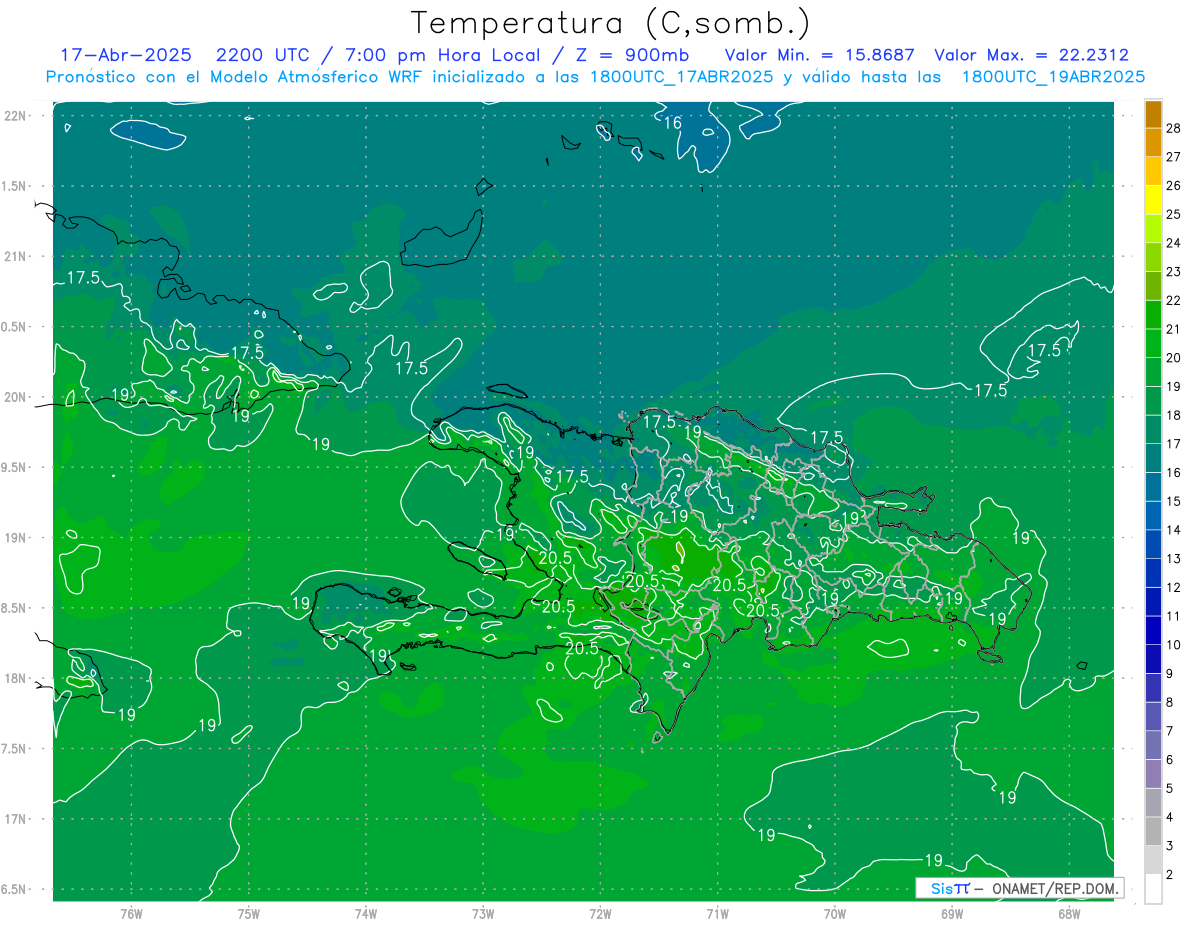Click legend value "22"
Viewport: 1200px width, 927px height.
pos(1174,301)
